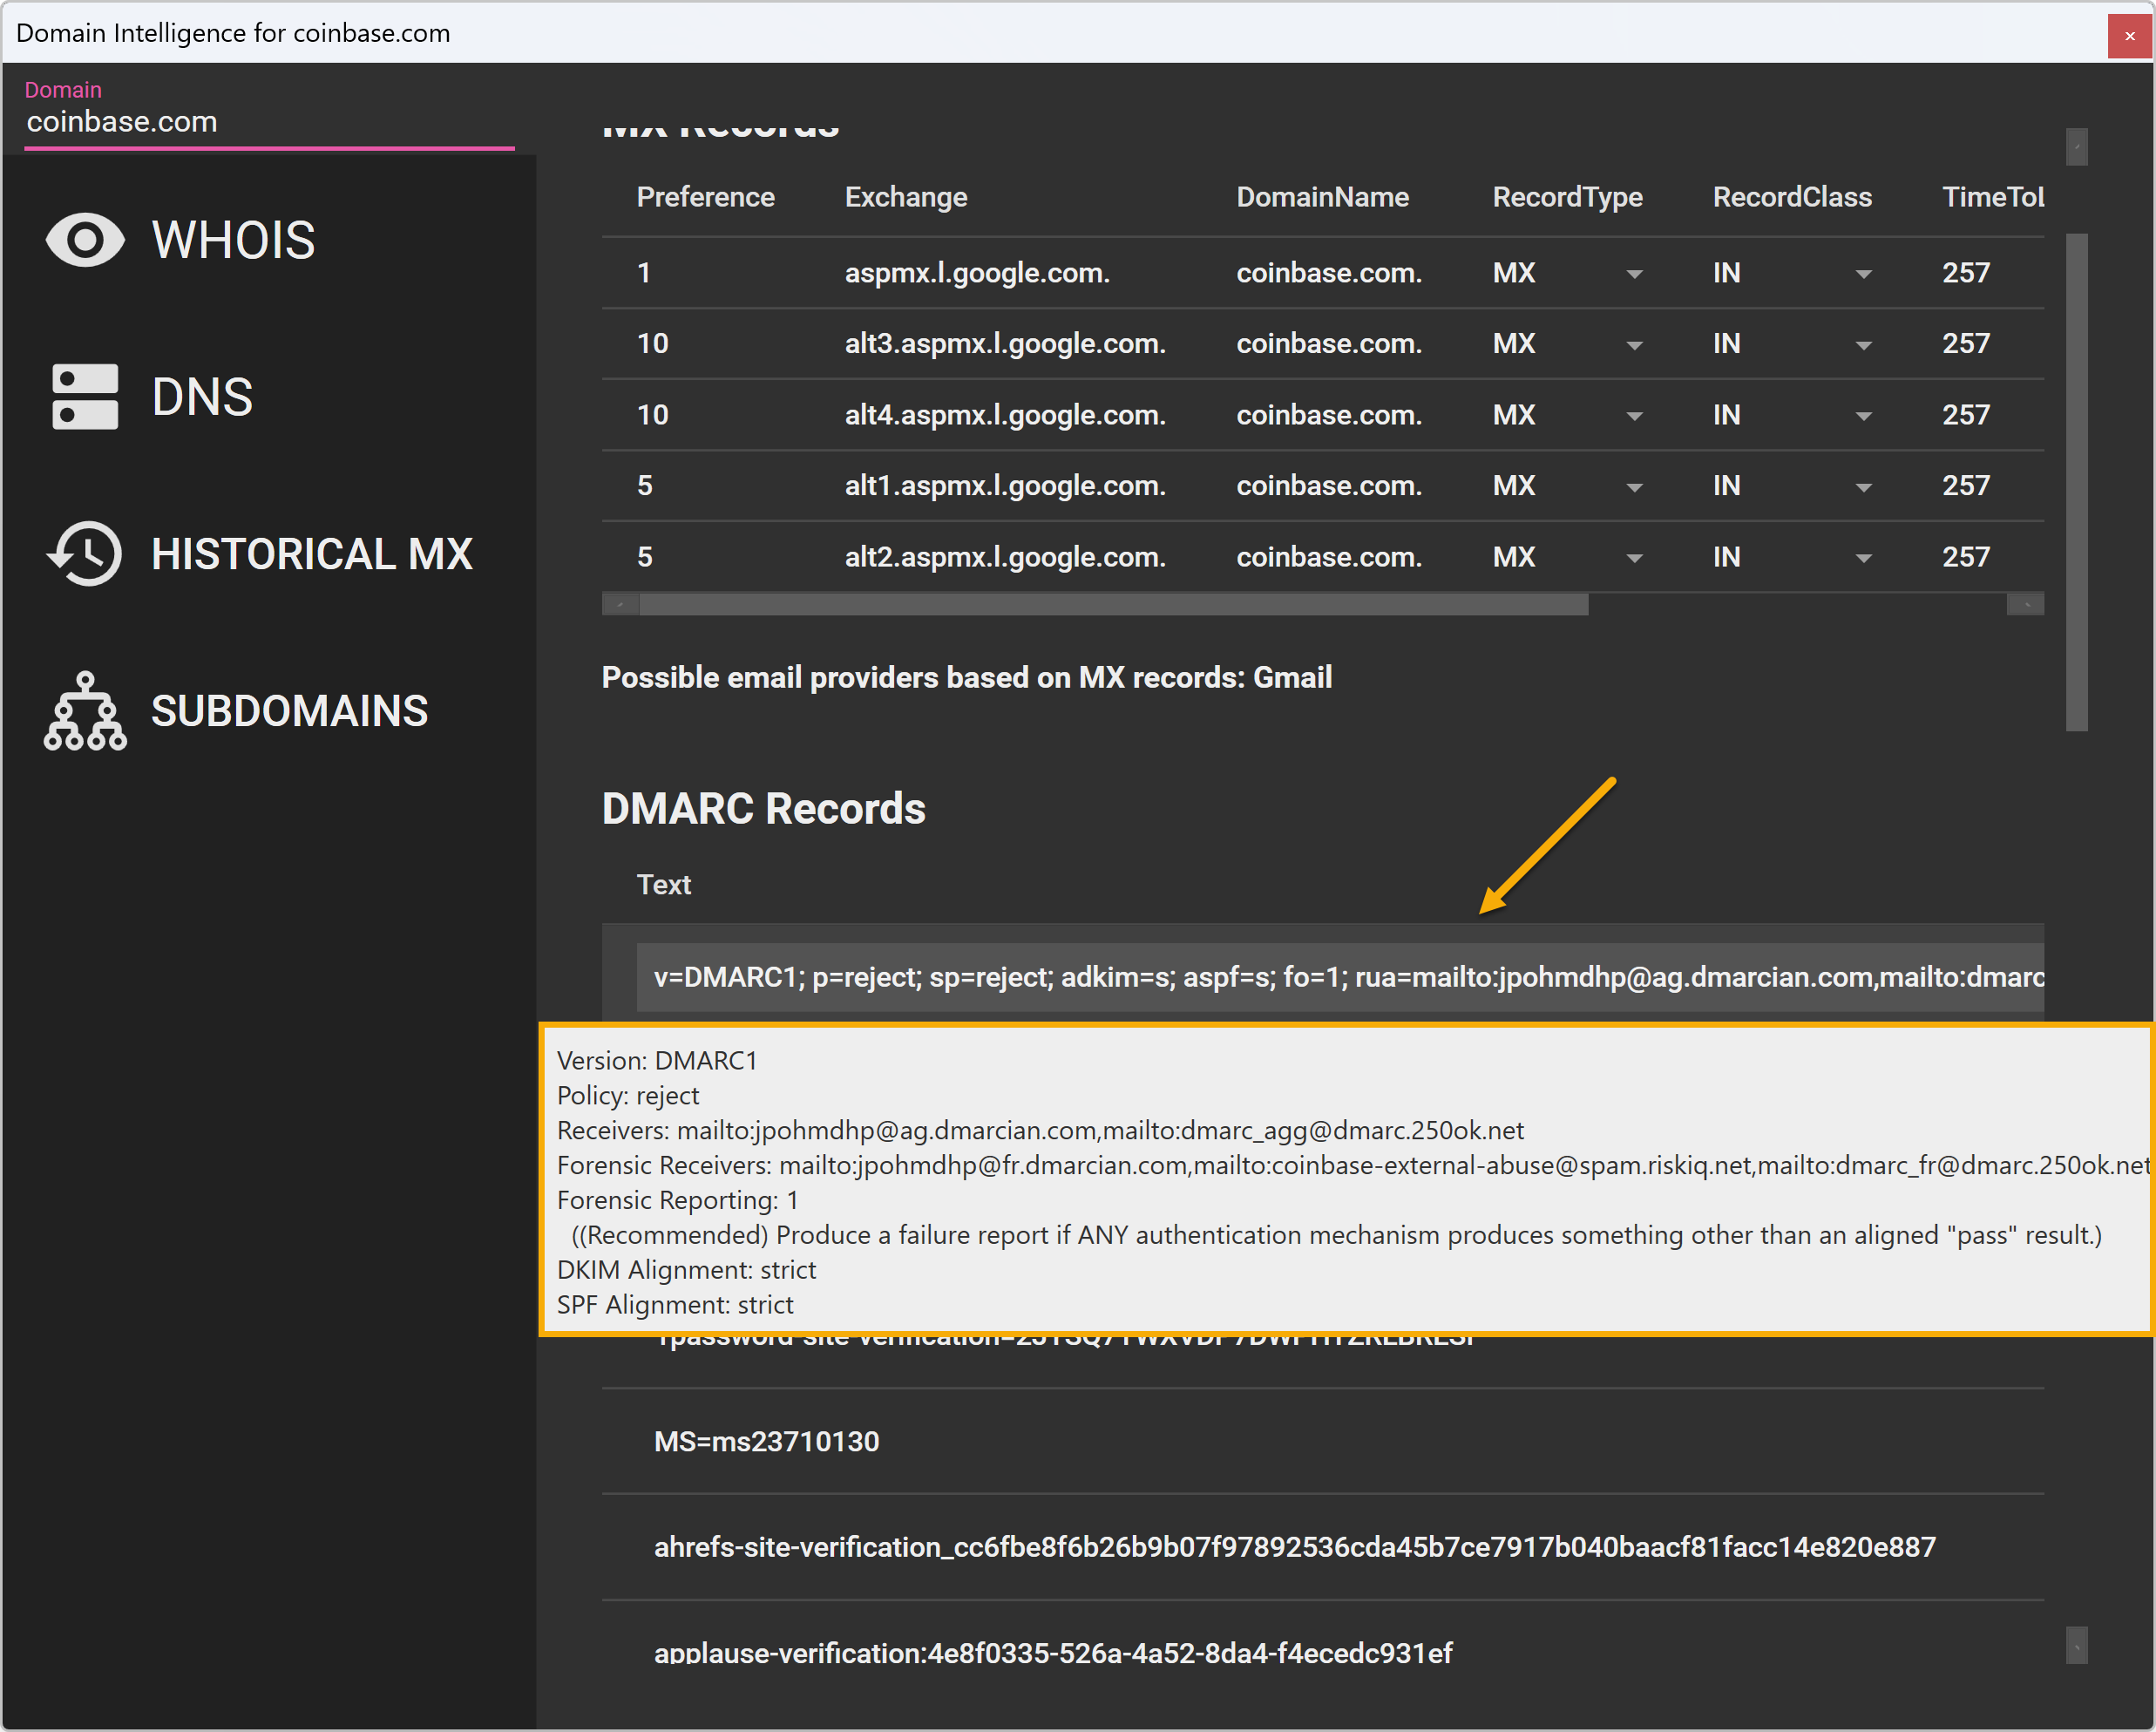This screenshot has width=2156, height=1732.
Task: Close the Domain Intelligence window
Action: pos(2129,35)
